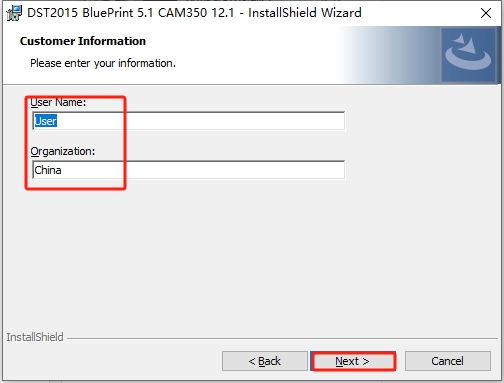
Task: Continue the installation with Next
Action: pos(353,361)
